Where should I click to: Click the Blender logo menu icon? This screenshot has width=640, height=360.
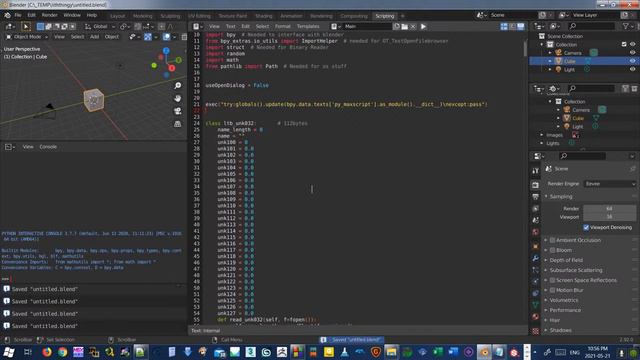[7, 16]
